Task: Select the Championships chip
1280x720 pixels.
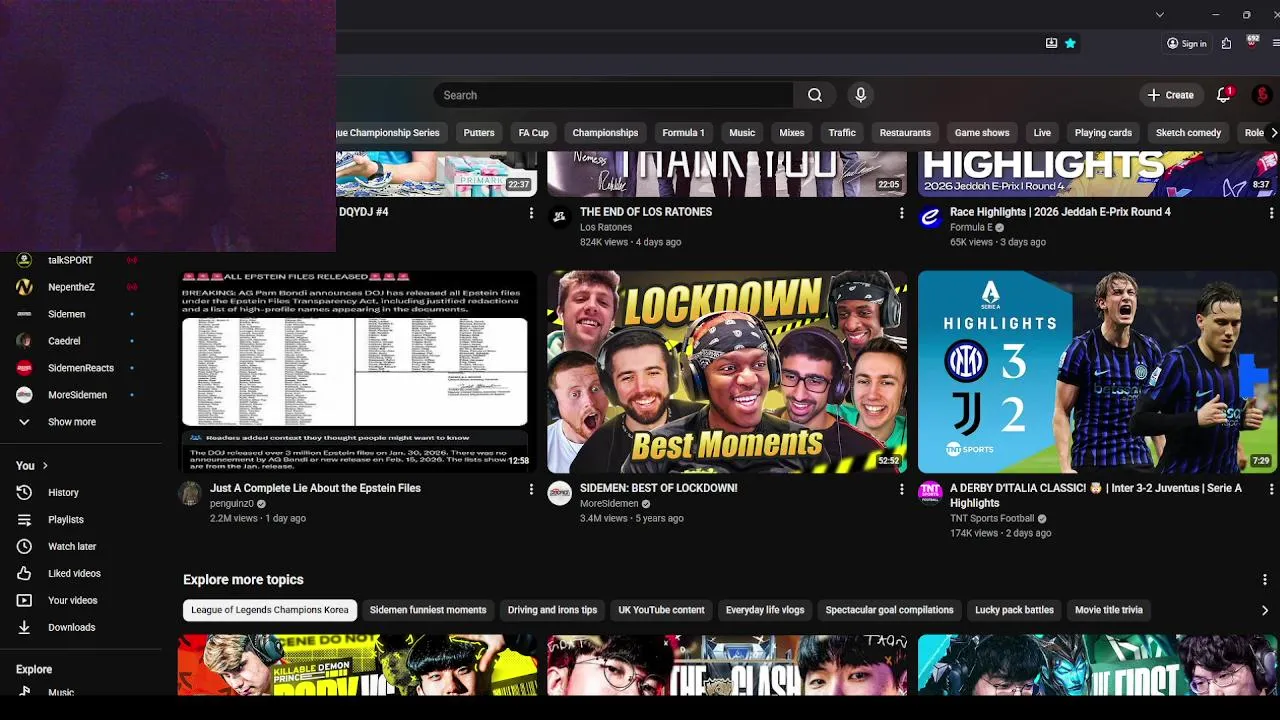Action: click(605, 133)
